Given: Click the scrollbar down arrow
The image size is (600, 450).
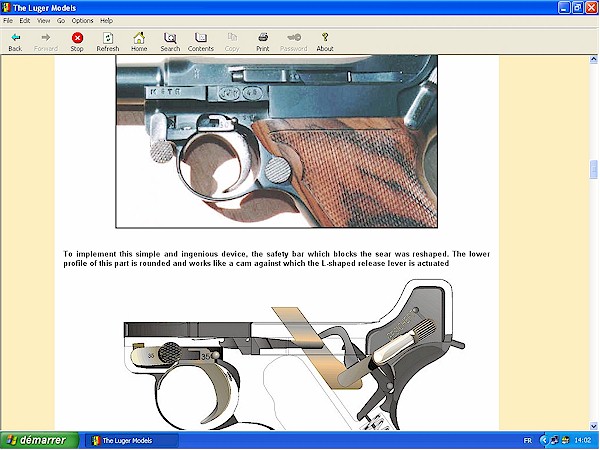Looking at the screenshot, I should click(x=593, y=426).
